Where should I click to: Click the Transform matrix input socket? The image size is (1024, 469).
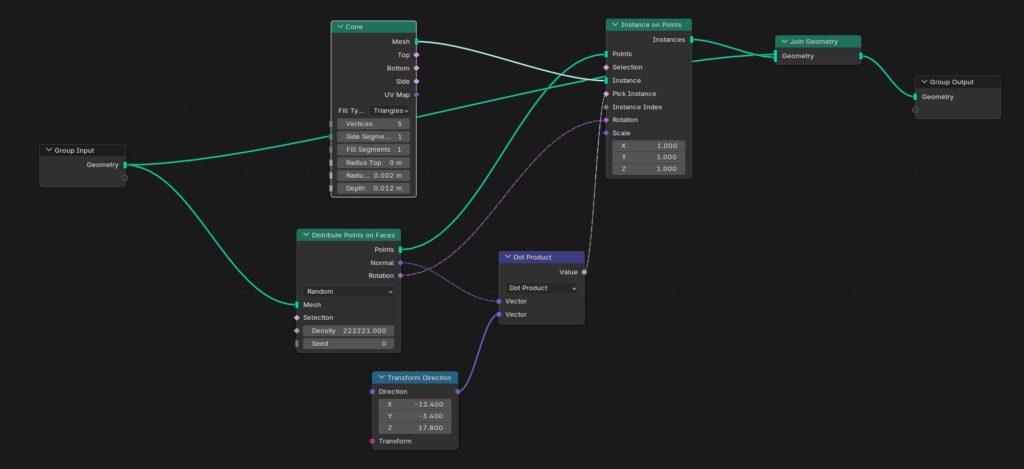[x=372, y=441]
